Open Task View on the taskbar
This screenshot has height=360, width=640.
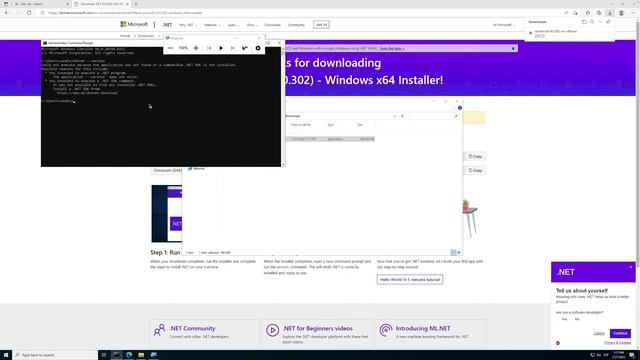[104, 355]
